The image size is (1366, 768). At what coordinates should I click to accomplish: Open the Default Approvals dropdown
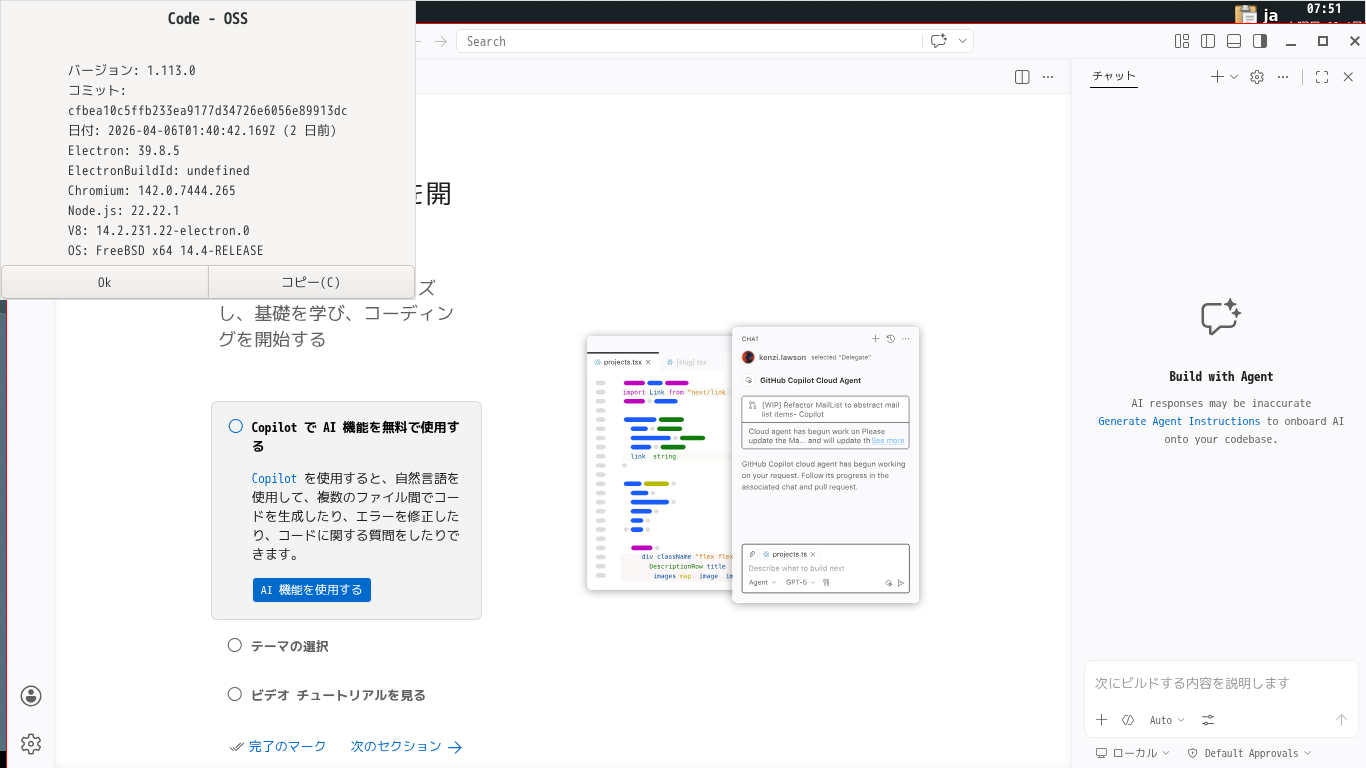(1248, 753)
